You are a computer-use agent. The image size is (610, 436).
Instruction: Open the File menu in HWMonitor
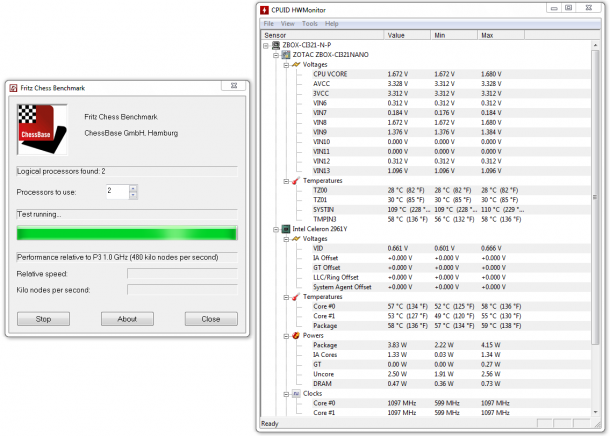268,24
